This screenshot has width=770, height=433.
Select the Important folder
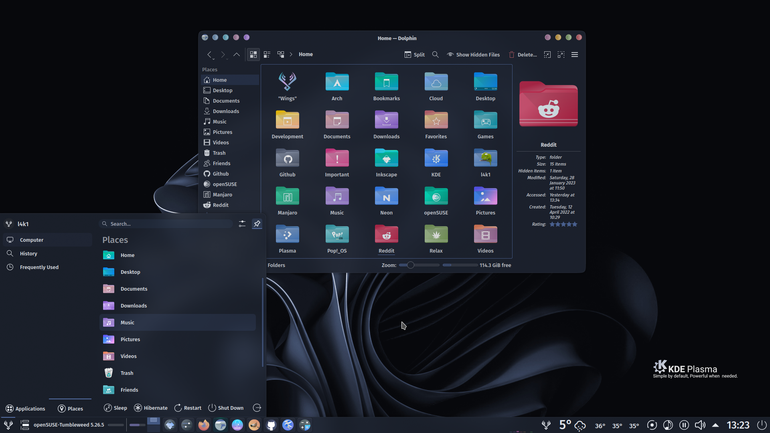[337, 162]
